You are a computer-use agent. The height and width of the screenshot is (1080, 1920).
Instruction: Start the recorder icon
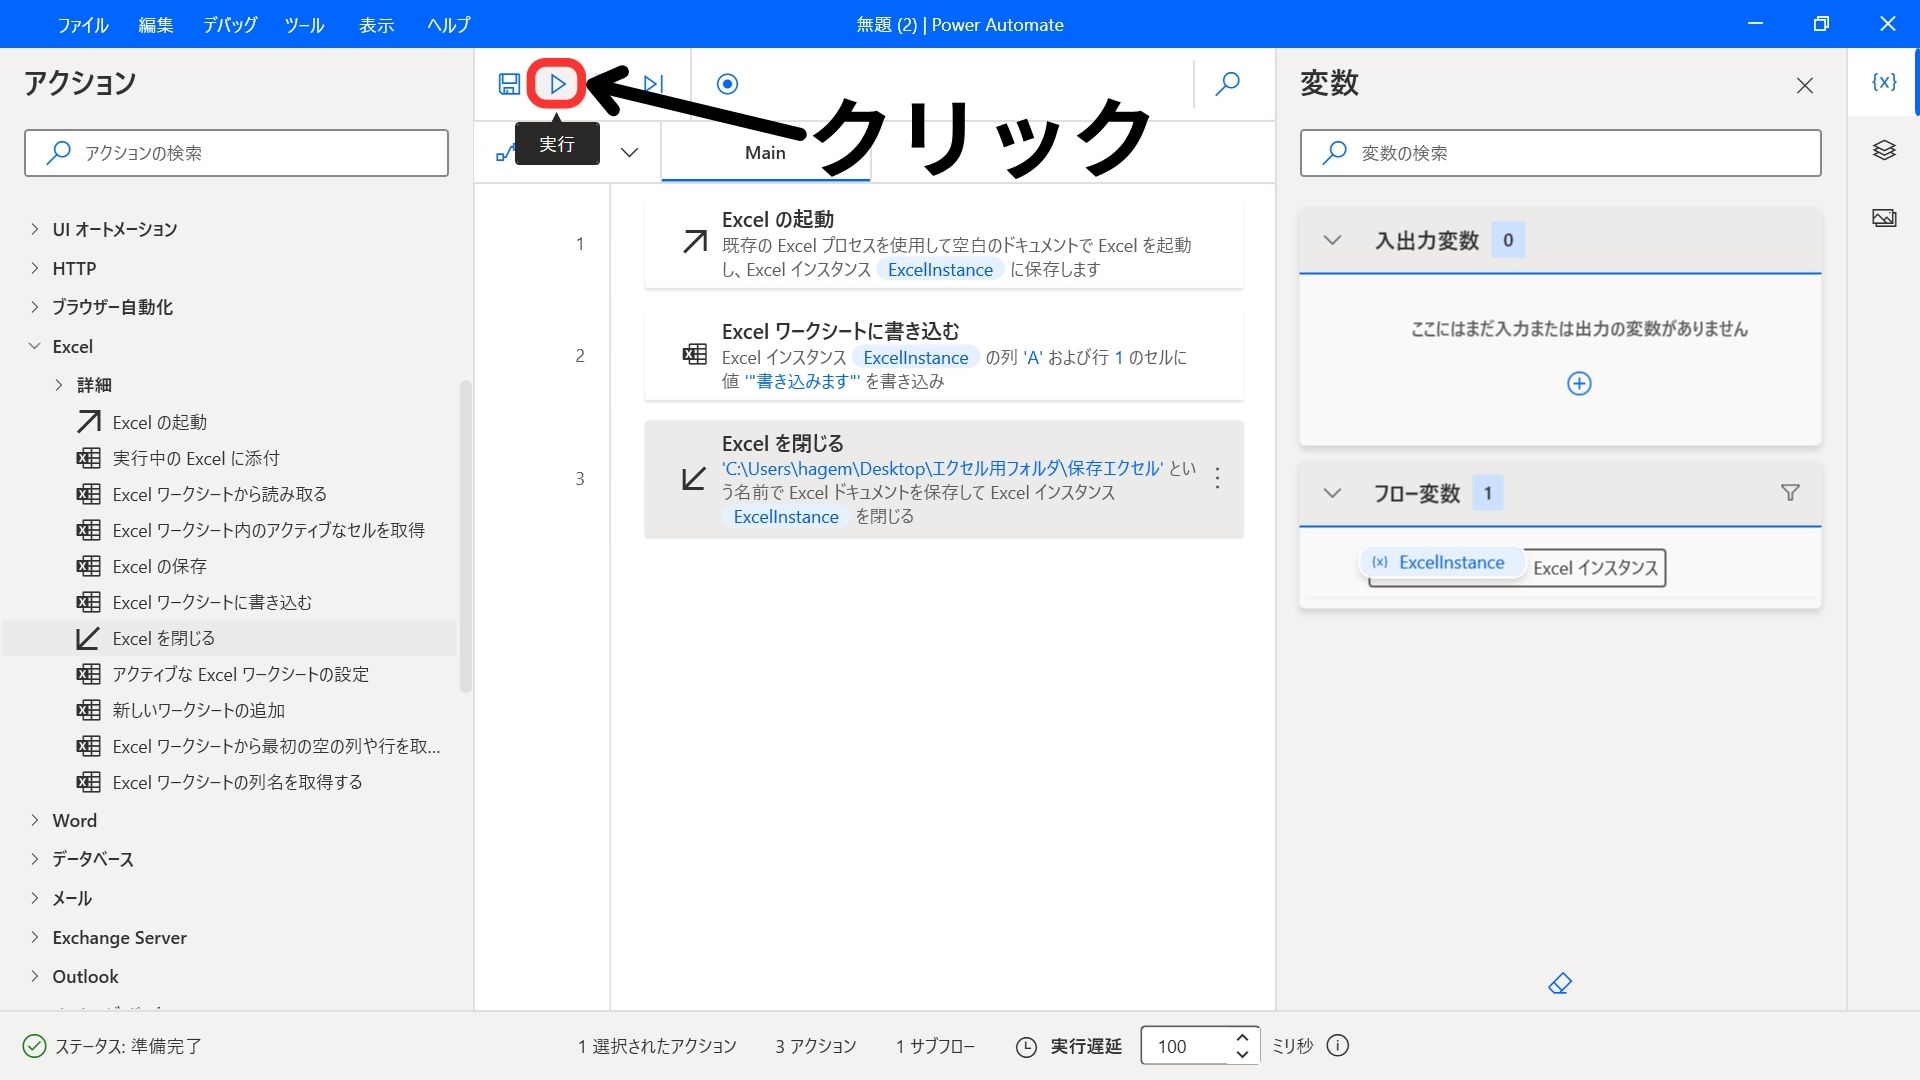click(727, 84)
